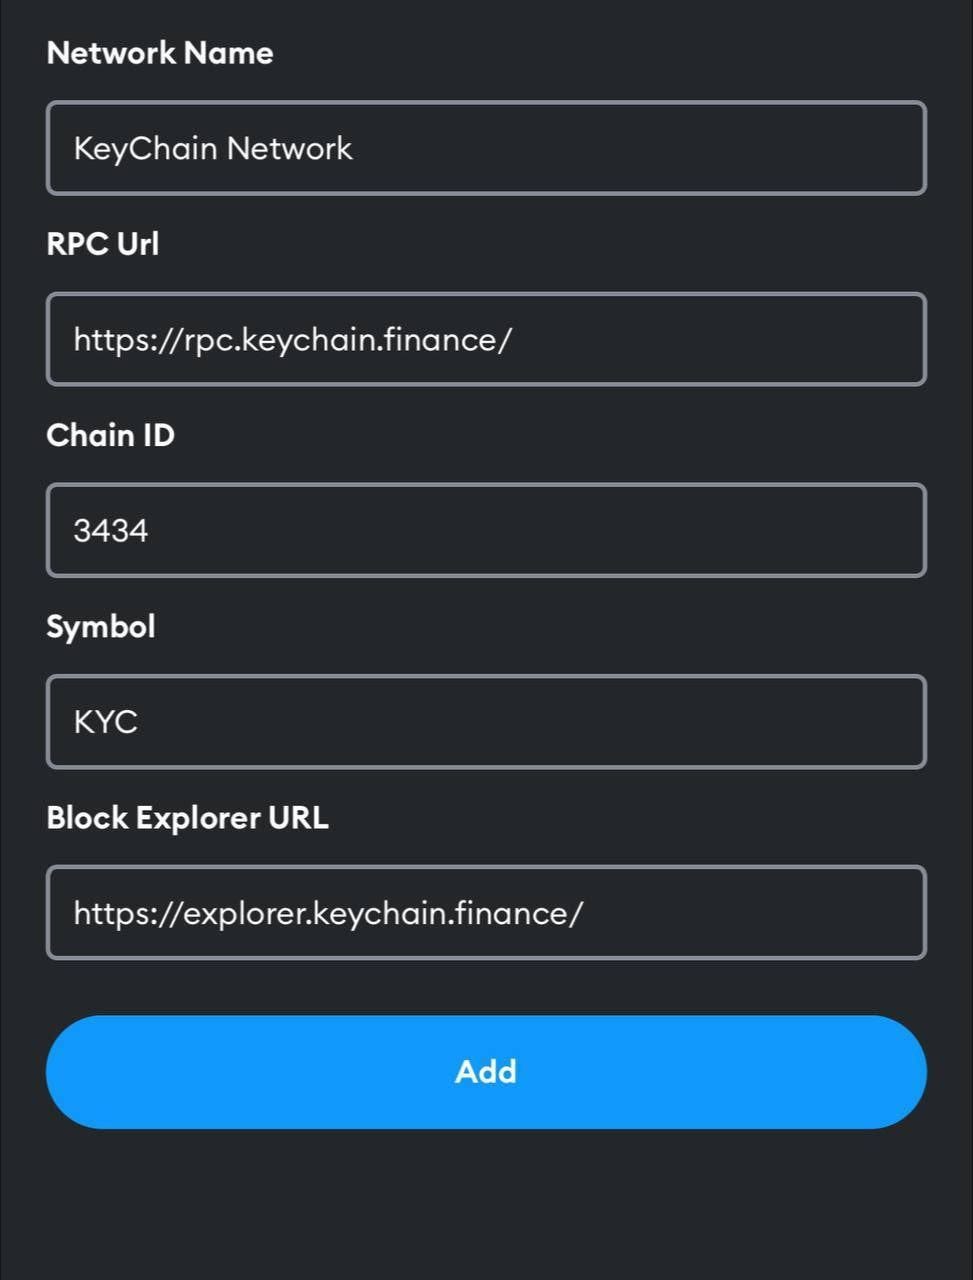973x1280 pixels.
Task: Select the 'https://rpc.keychain.finance/' URL text
Action: [x=293, y=339]
